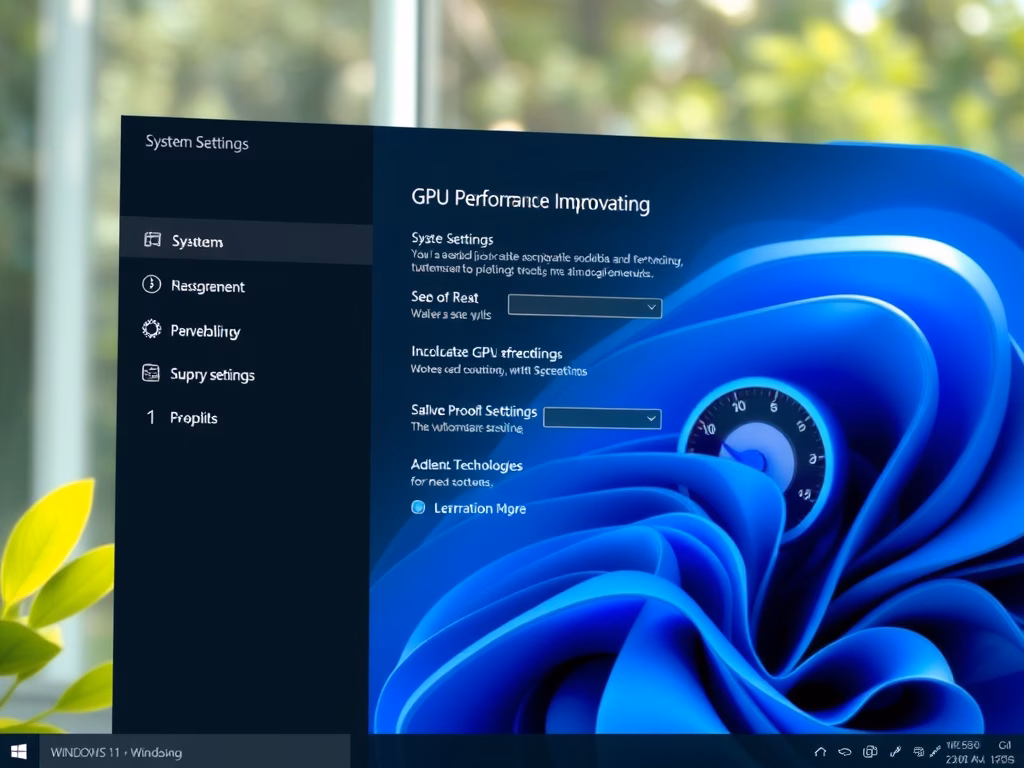Select Ressgrenent in the sidebar
This screenshot has width=1024, height=768.
click(x=208, y=286)
